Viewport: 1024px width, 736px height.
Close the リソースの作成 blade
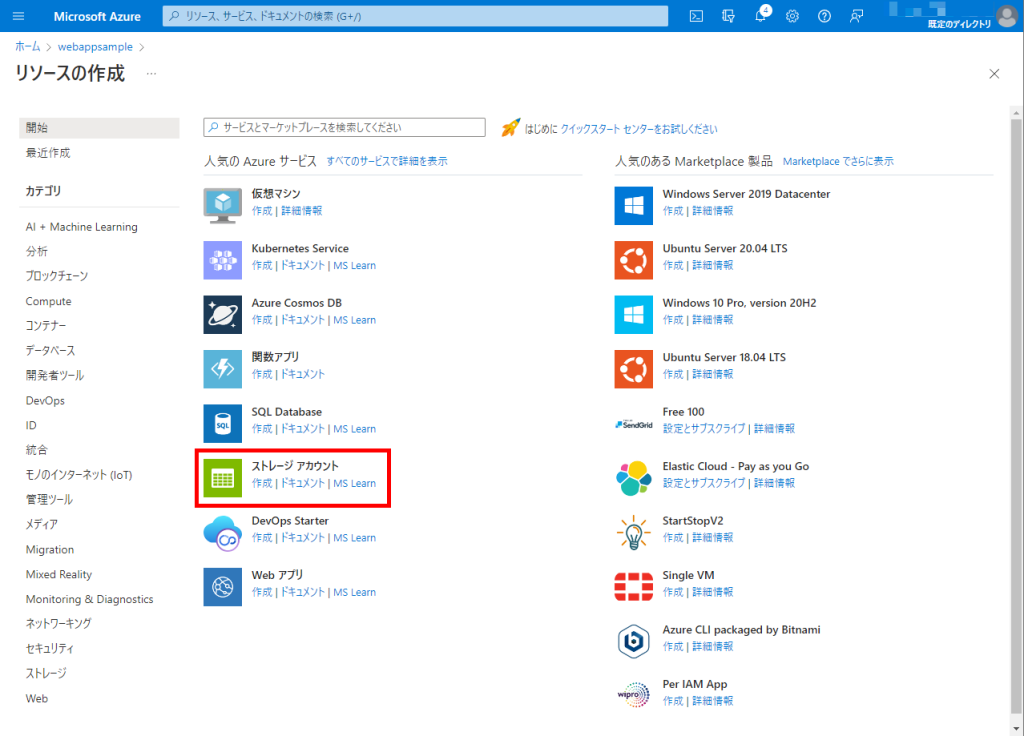(x=994, y=74)
